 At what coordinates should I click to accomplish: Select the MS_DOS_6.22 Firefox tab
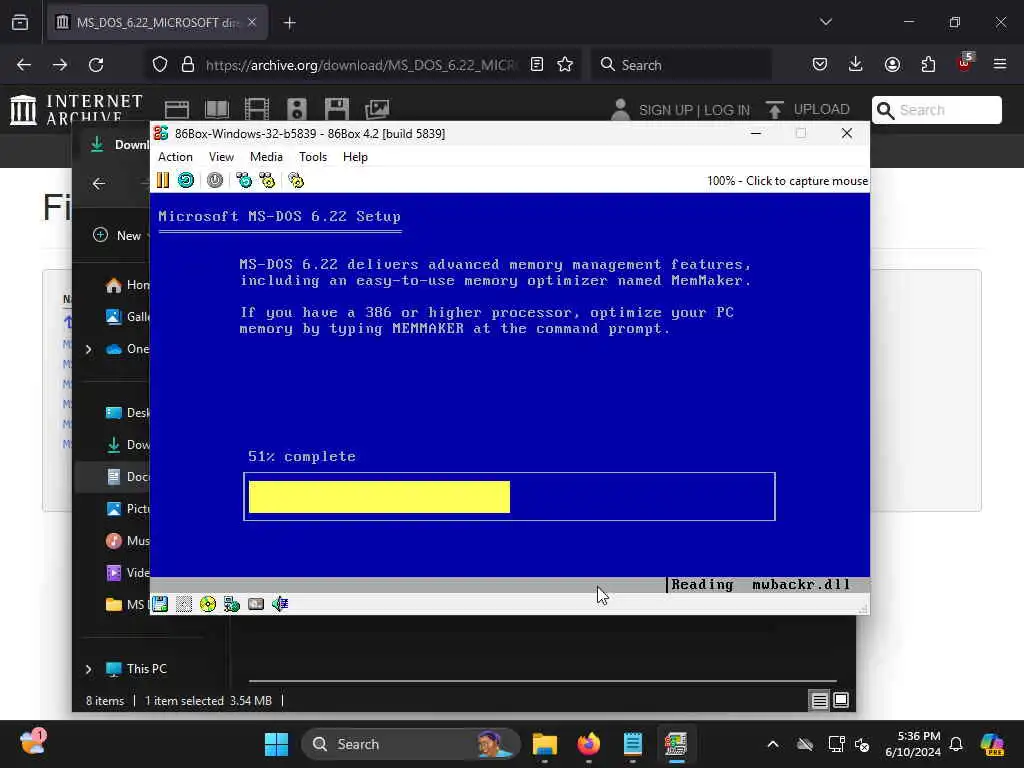(157, 23)
